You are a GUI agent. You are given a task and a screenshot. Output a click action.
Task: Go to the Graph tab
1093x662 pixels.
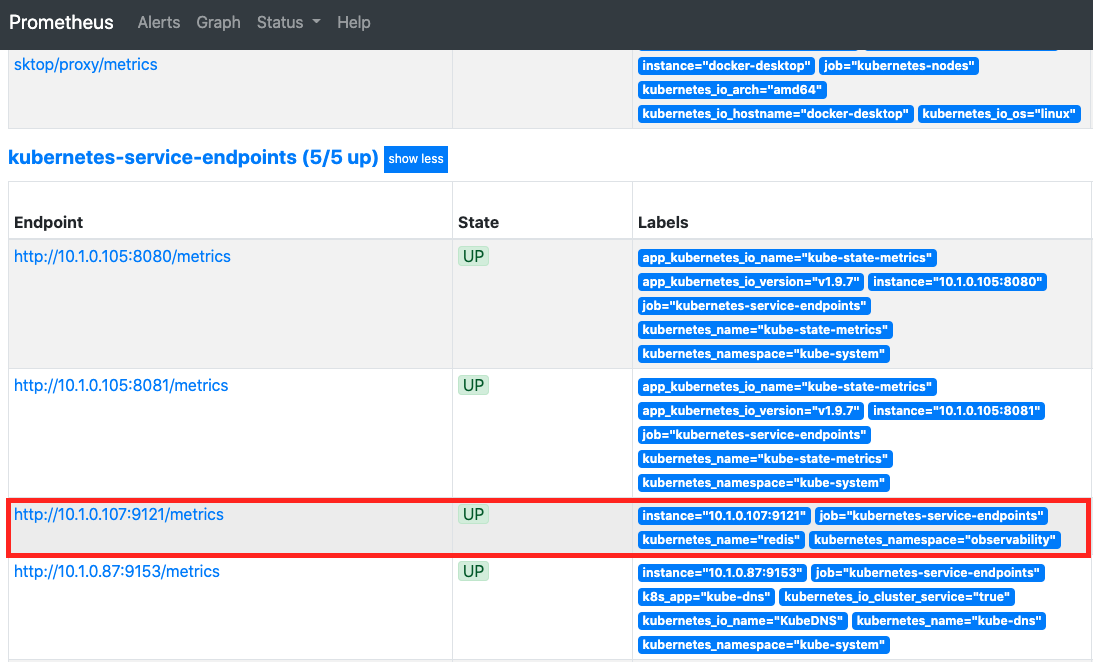(218, 22)
